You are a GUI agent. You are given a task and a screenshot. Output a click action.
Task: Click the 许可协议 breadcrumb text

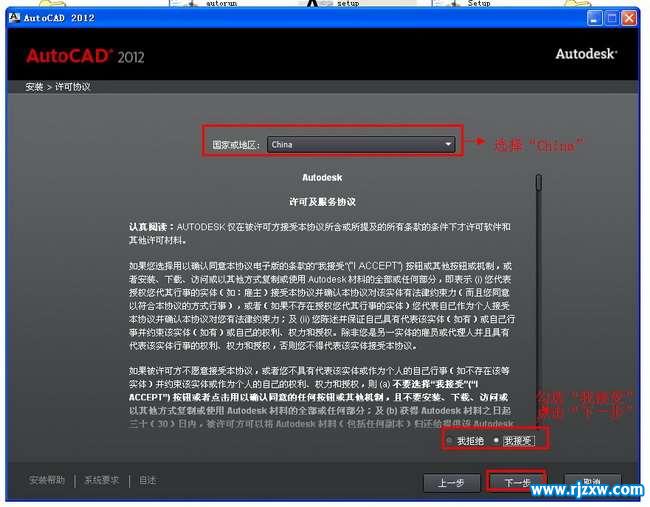[73, 87]
